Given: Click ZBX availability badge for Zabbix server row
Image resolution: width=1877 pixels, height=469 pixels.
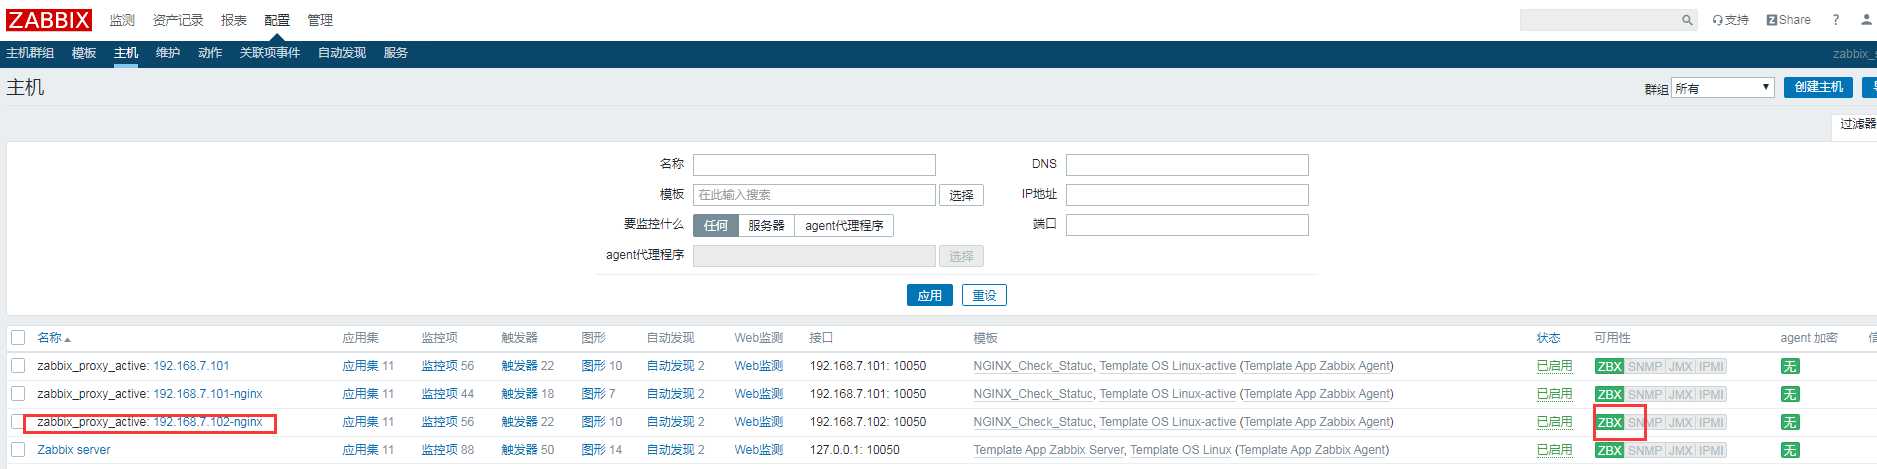Looking at the screenshot, I should coord(1609,451).
